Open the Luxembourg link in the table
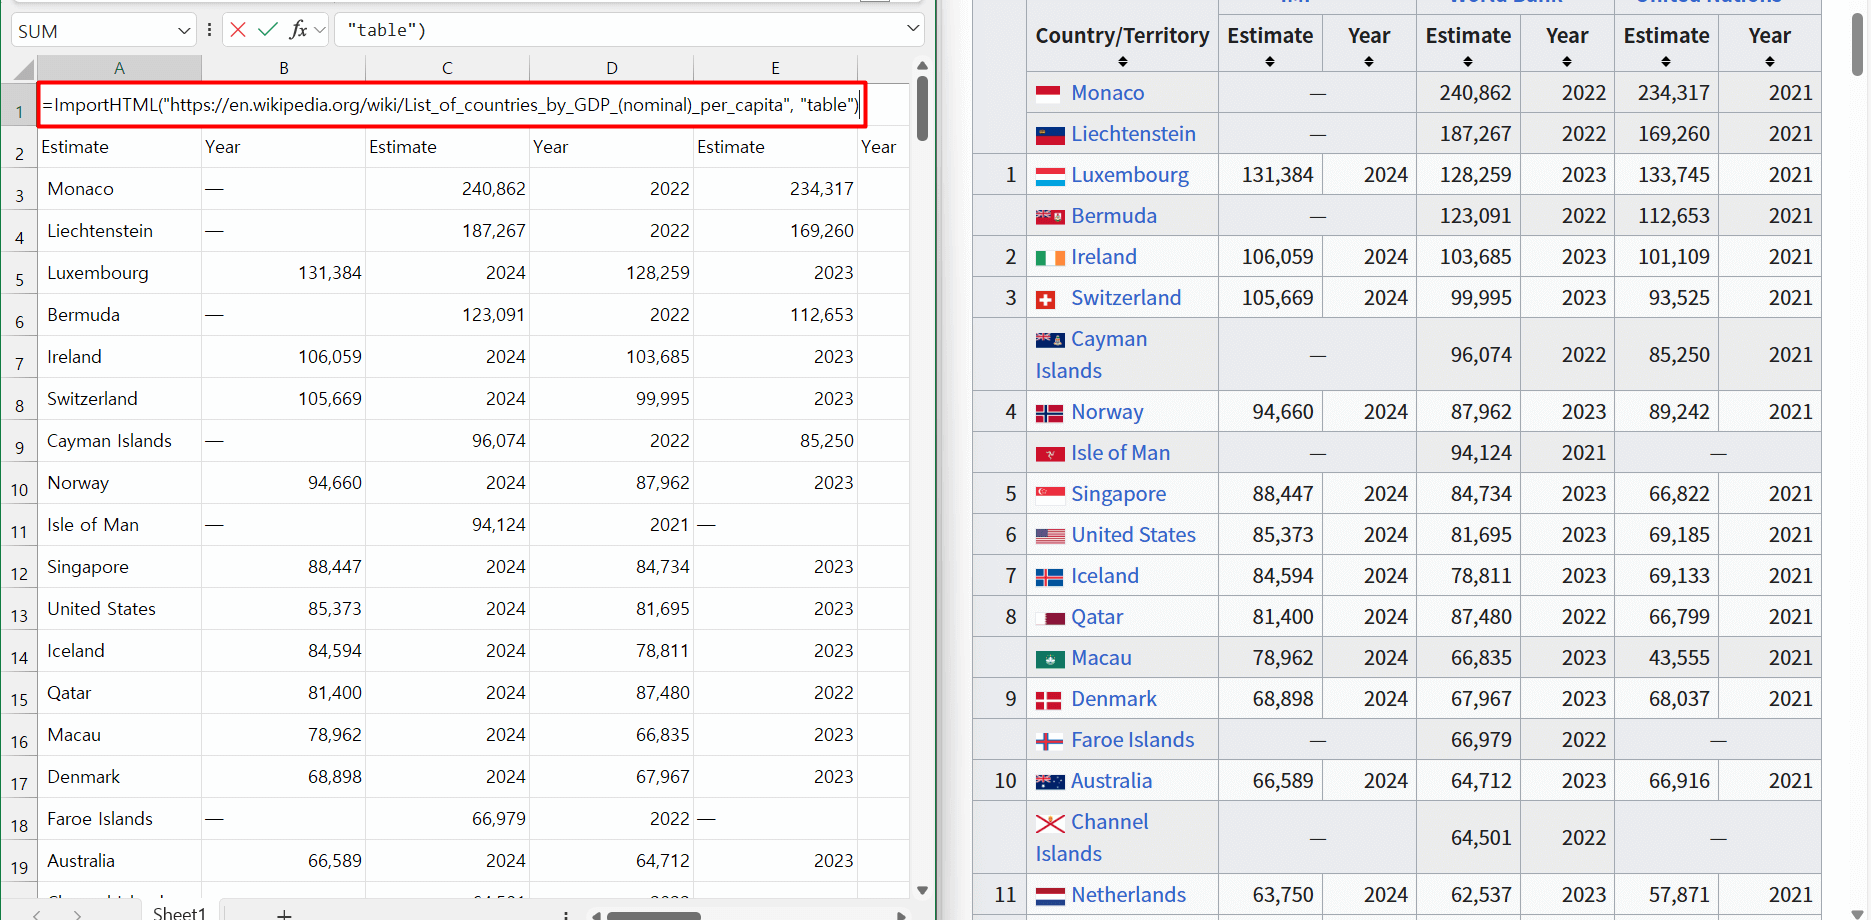This screenshot has height=920, width=1871. pyautogui.click(x=1129, y=175)
